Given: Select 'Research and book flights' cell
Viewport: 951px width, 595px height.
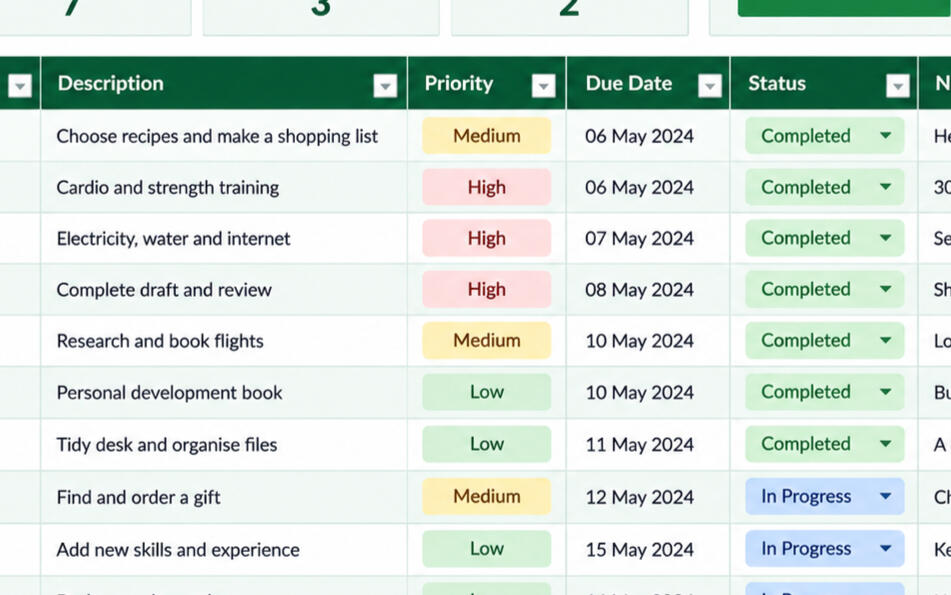Looking at the screenshot, I should coord(224,341).
